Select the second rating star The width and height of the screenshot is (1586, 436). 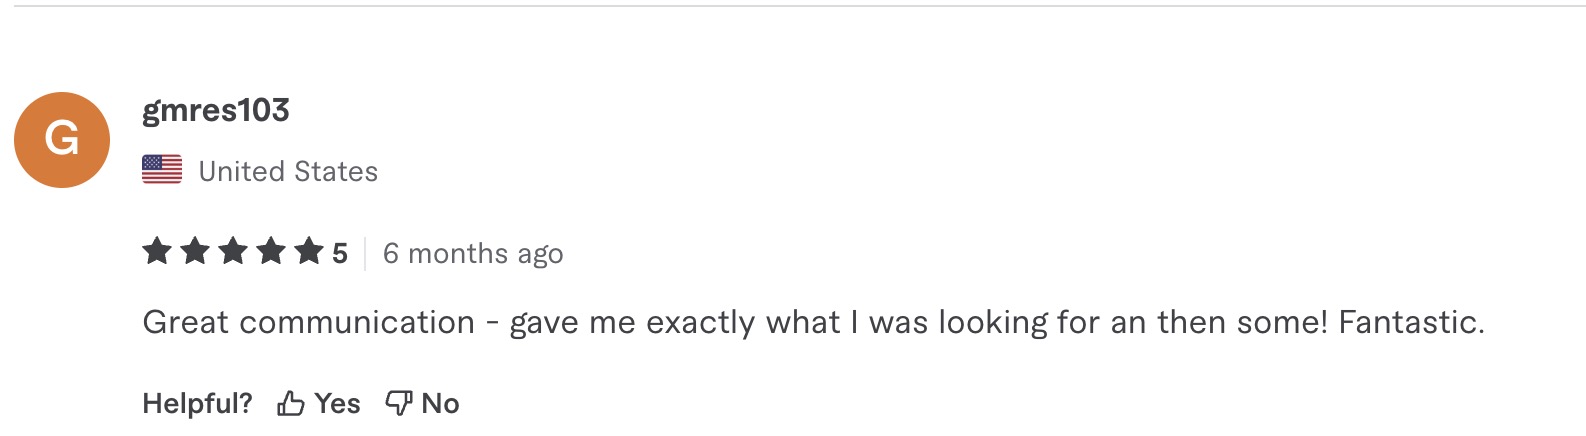point(195,251)
